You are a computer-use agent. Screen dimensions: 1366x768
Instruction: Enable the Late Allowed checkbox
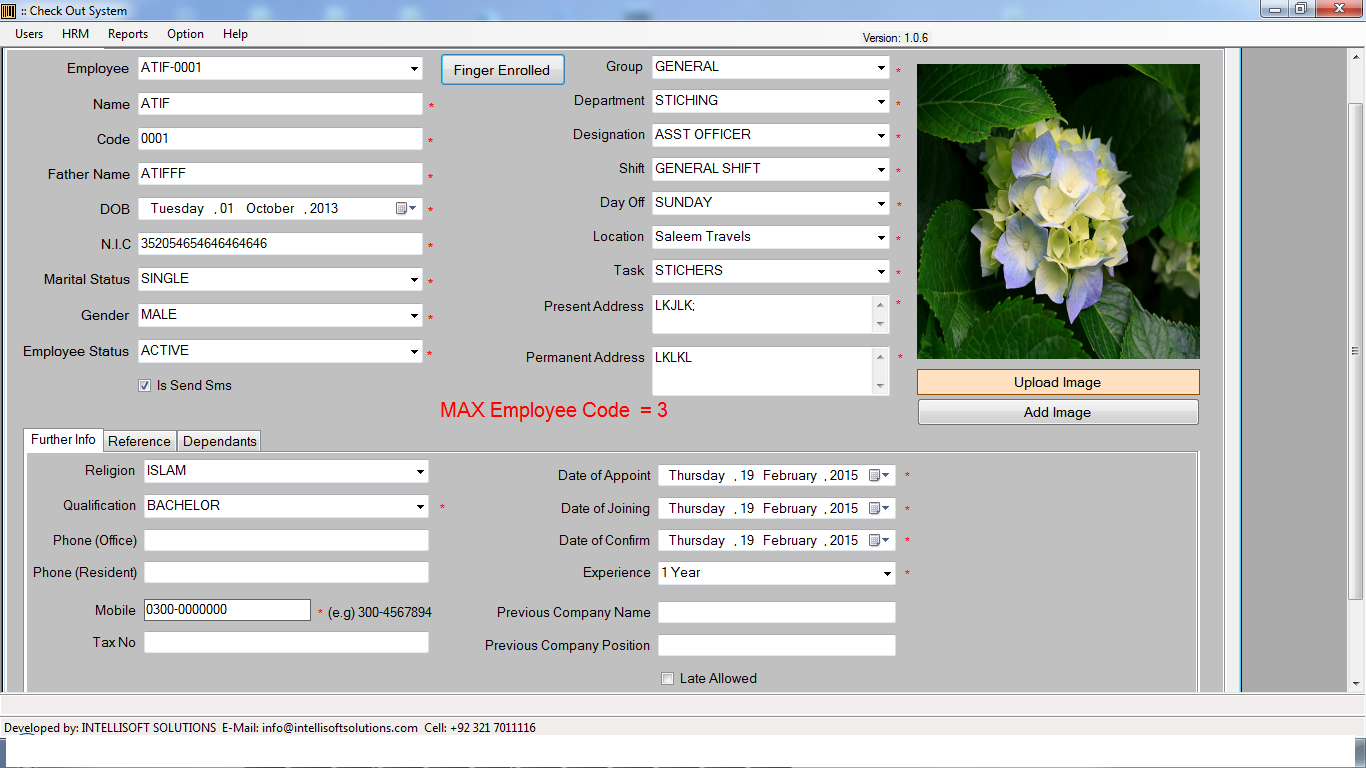coord(668,679)
